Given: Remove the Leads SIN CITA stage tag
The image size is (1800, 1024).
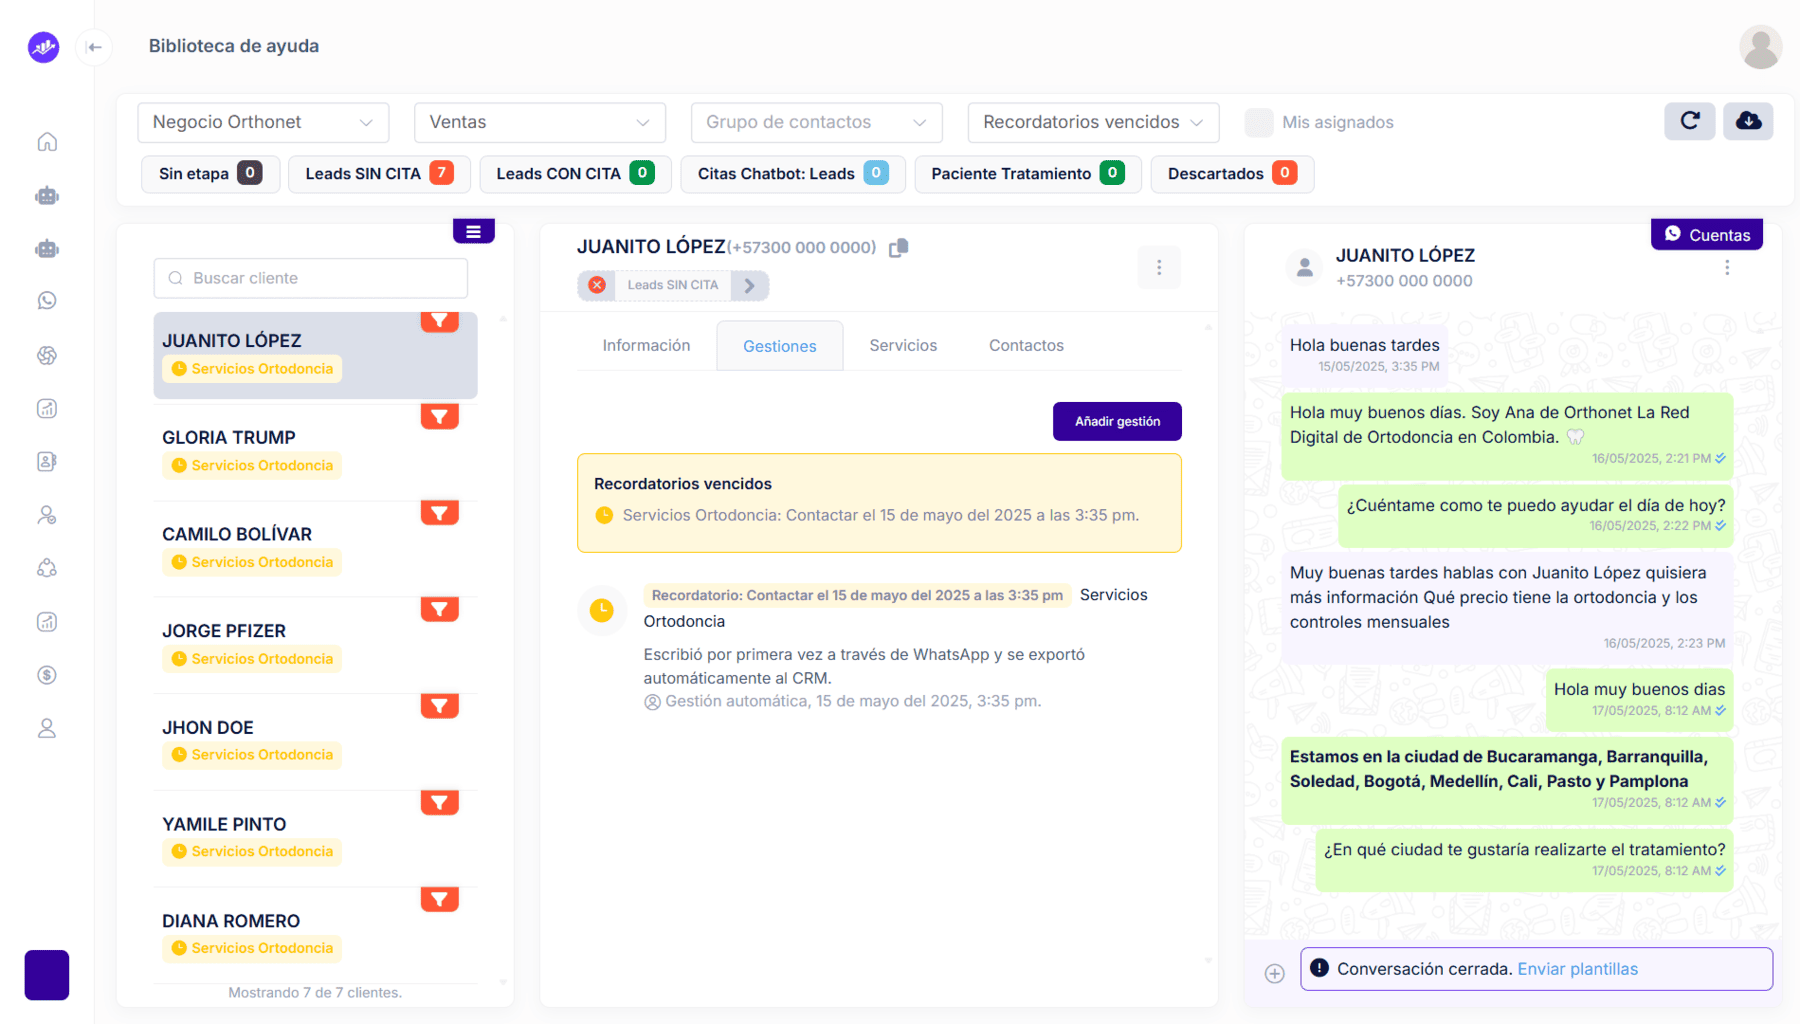Looking at the screenshot, I should tap(597, 285).
